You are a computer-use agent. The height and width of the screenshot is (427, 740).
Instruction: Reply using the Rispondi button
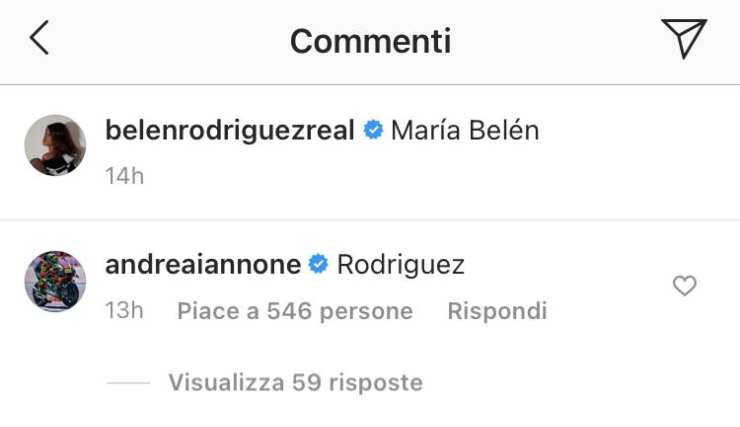point(497,311)
